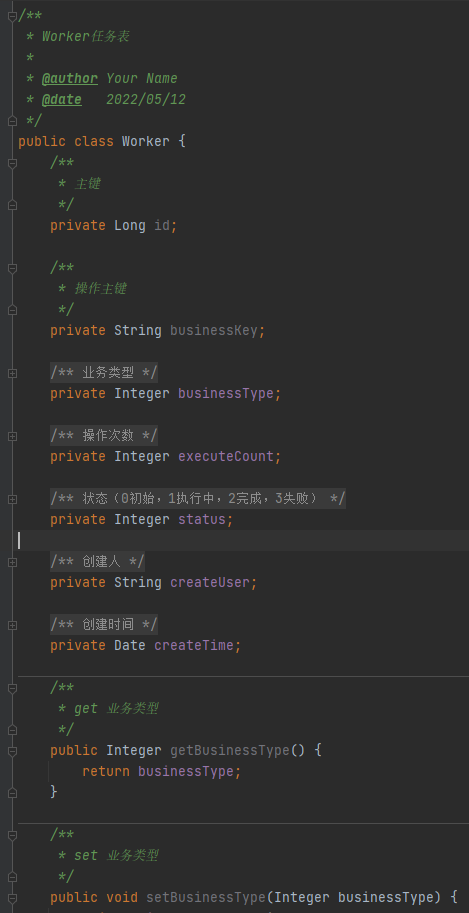Image resolution: width=469 pixels, height=913 pixels.
Task: Collapse the 操作主键 comment fold marker
Action: pyautogui.click(x=12, y=268)
